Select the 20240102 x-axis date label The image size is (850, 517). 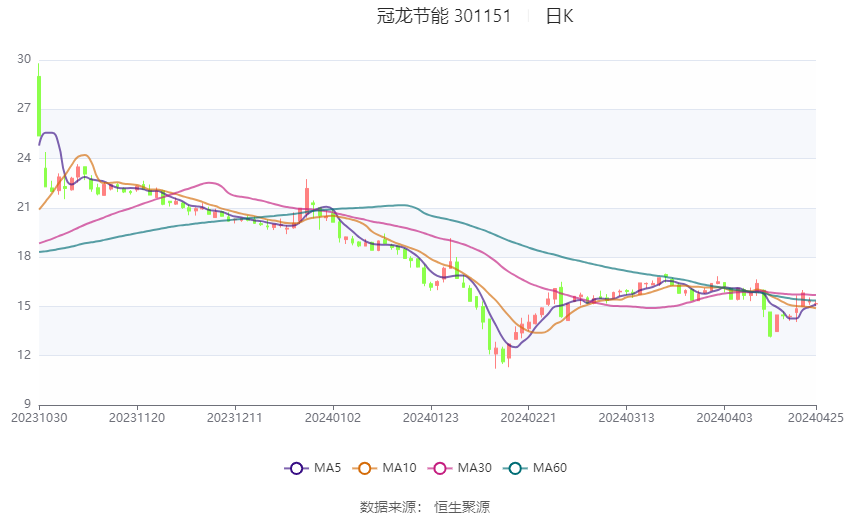333,418
